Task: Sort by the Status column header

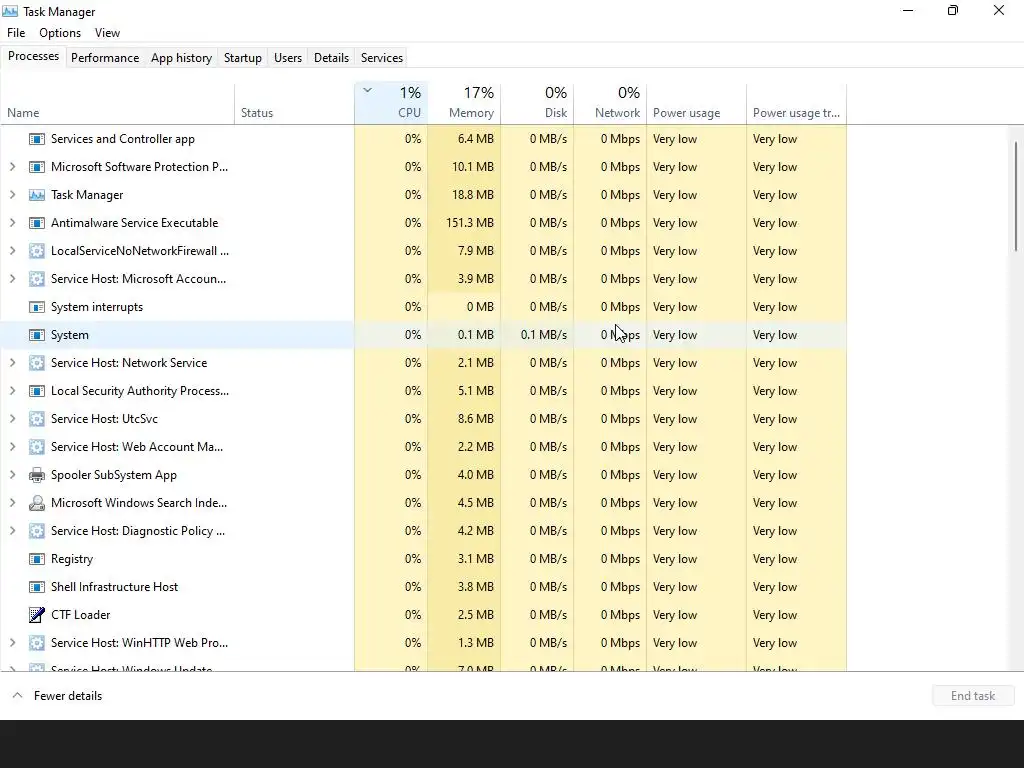Action: 294,103
